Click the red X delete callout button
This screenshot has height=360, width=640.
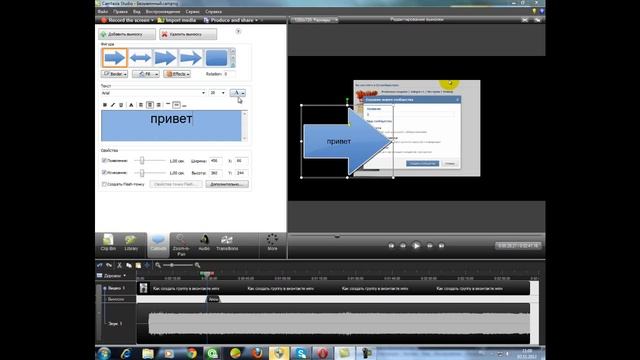tap(188, 34)
